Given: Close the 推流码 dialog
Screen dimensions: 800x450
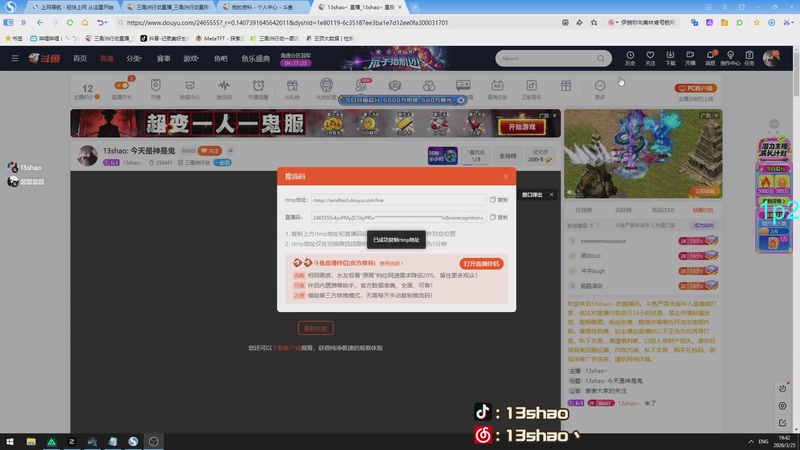Looking at the screenshot, I should 506,177.
